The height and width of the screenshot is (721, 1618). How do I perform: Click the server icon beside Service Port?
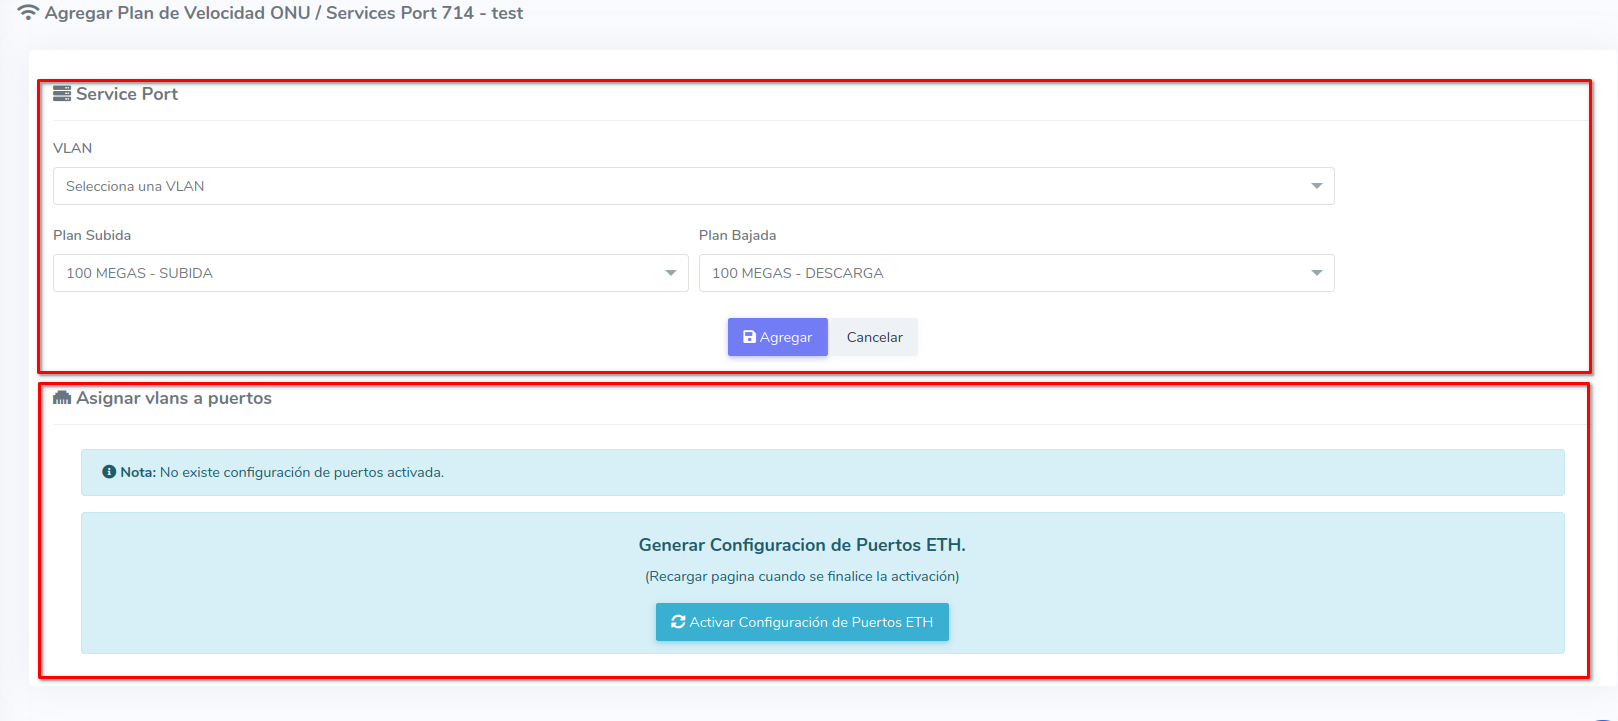coord(62,94)
